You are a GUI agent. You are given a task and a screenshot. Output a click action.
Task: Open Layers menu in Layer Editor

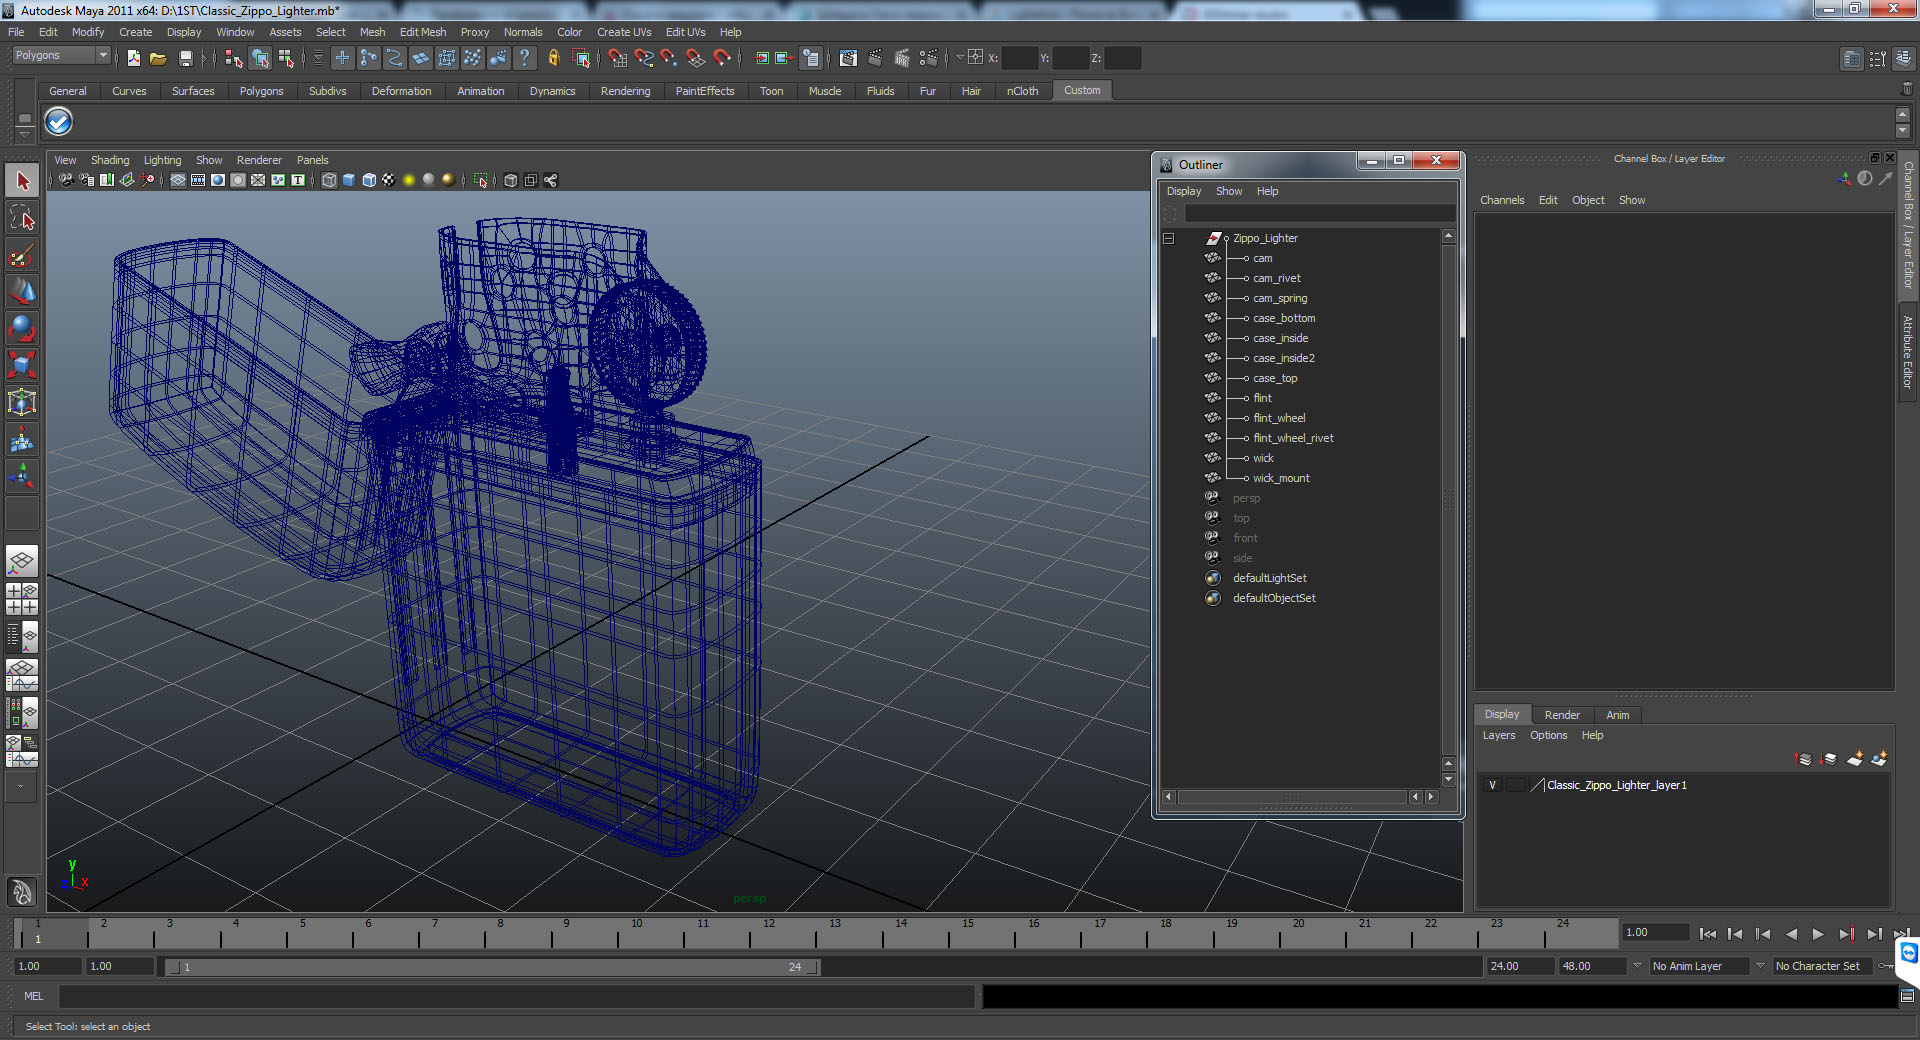pyautogui.click(x=1498, y=735)
